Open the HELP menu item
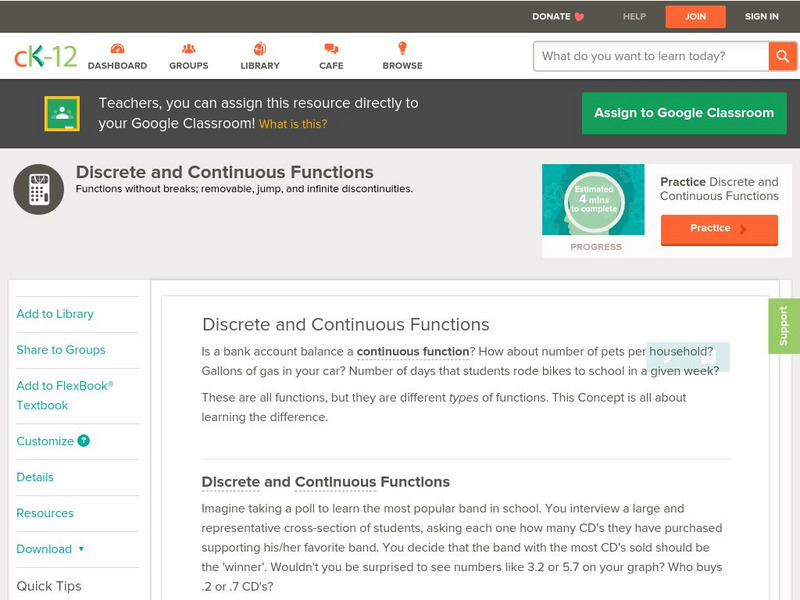 (634, 16)
